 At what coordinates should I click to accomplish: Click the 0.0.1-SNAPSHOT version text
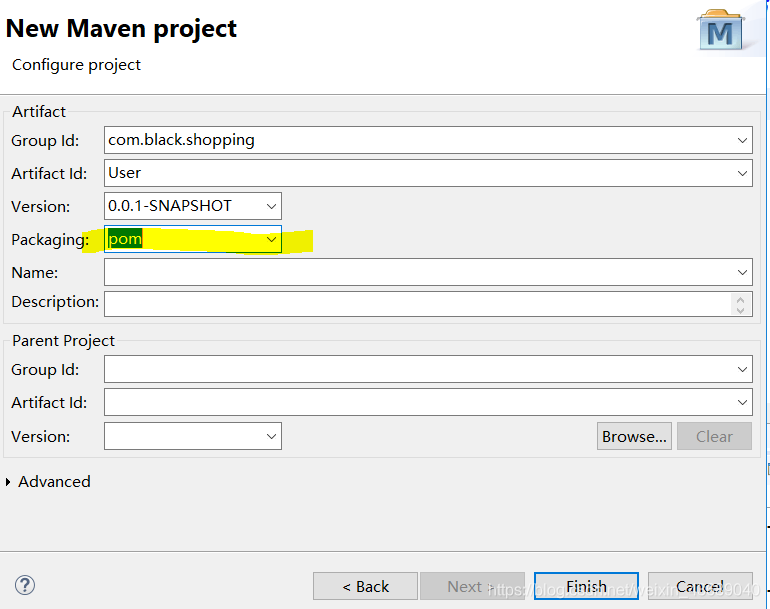169,206
